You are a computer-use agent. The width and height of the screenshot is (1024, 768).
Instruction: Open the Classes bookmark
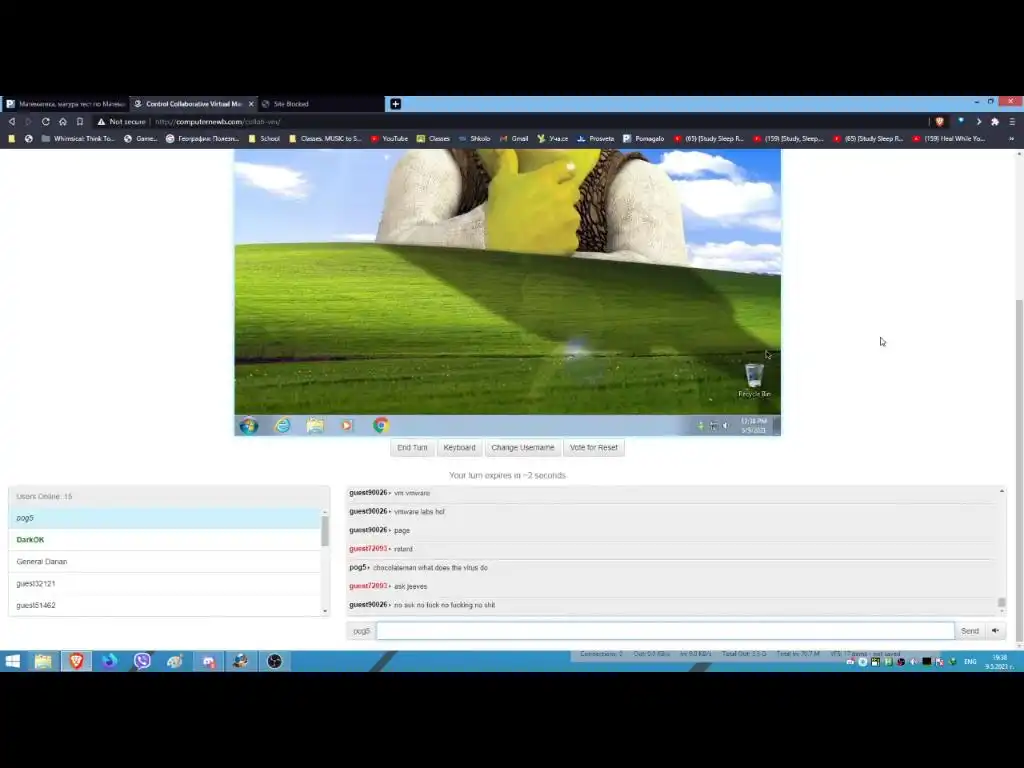coord(434,138)
